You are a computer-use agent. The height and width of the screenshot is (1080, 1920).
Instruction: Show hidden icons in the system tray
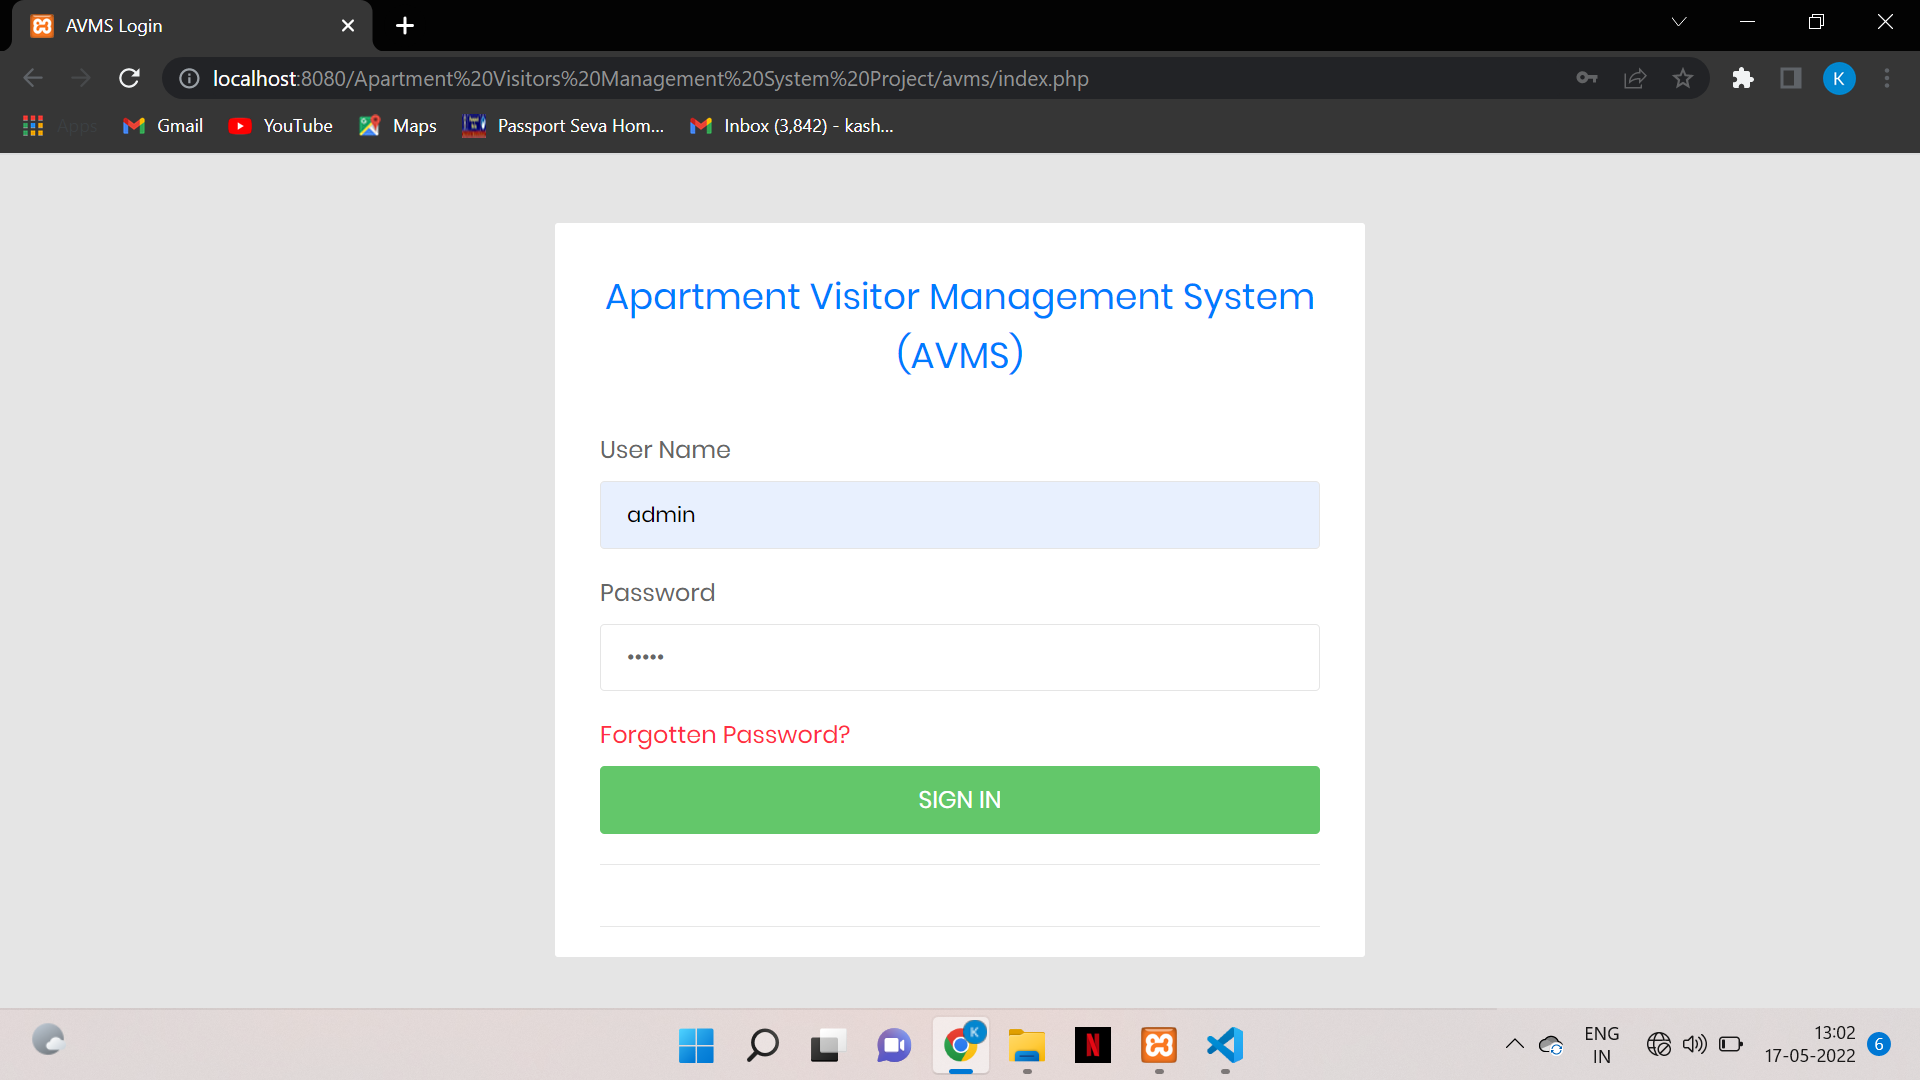(1513, 1044)
